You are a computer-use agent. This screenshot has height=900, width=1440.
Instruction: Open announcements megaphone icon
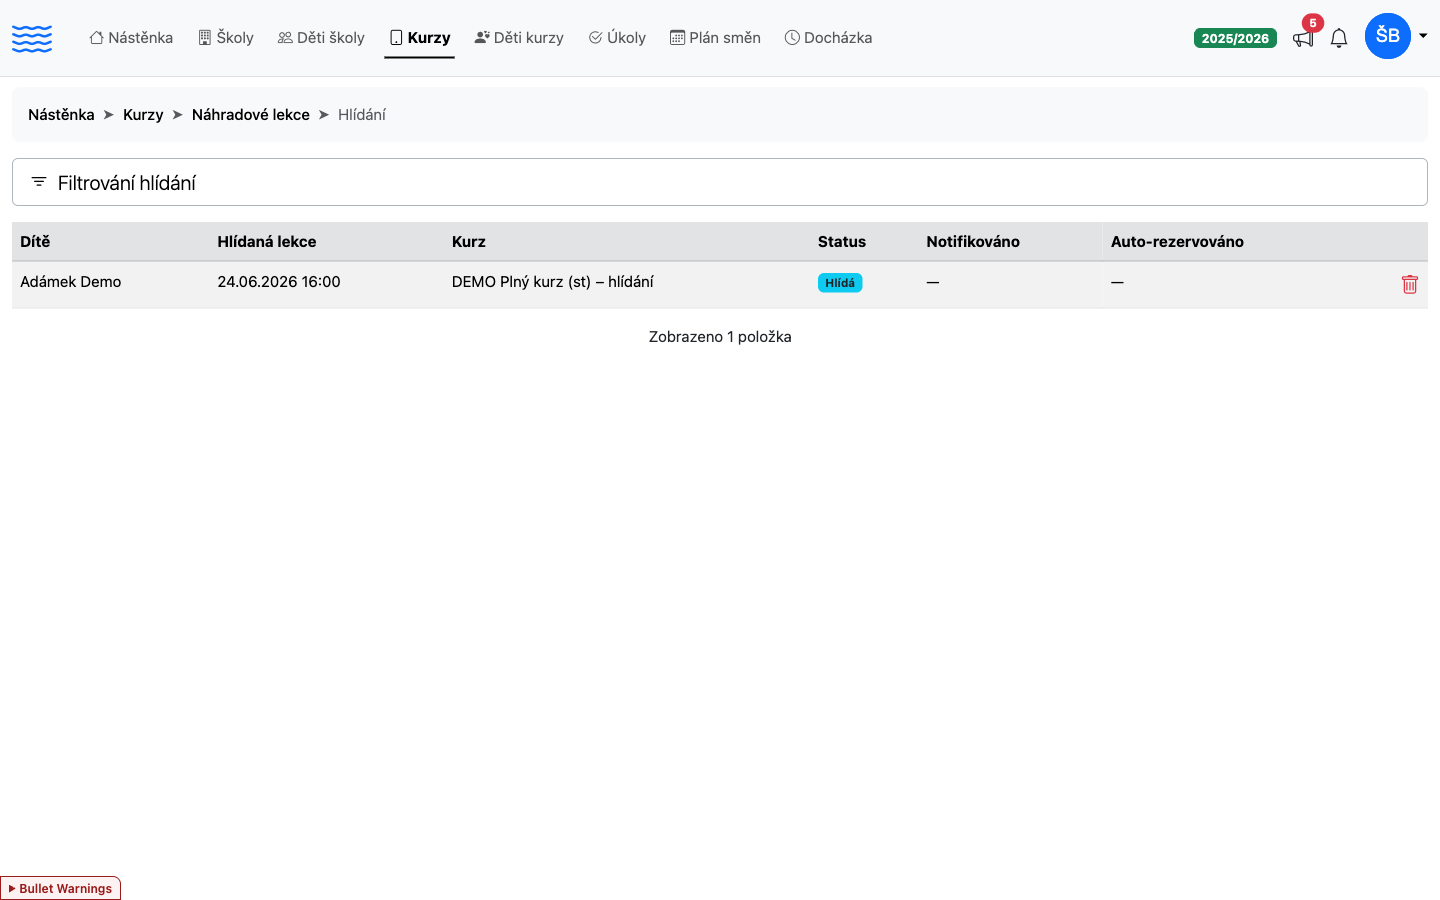click(1303, 38)
